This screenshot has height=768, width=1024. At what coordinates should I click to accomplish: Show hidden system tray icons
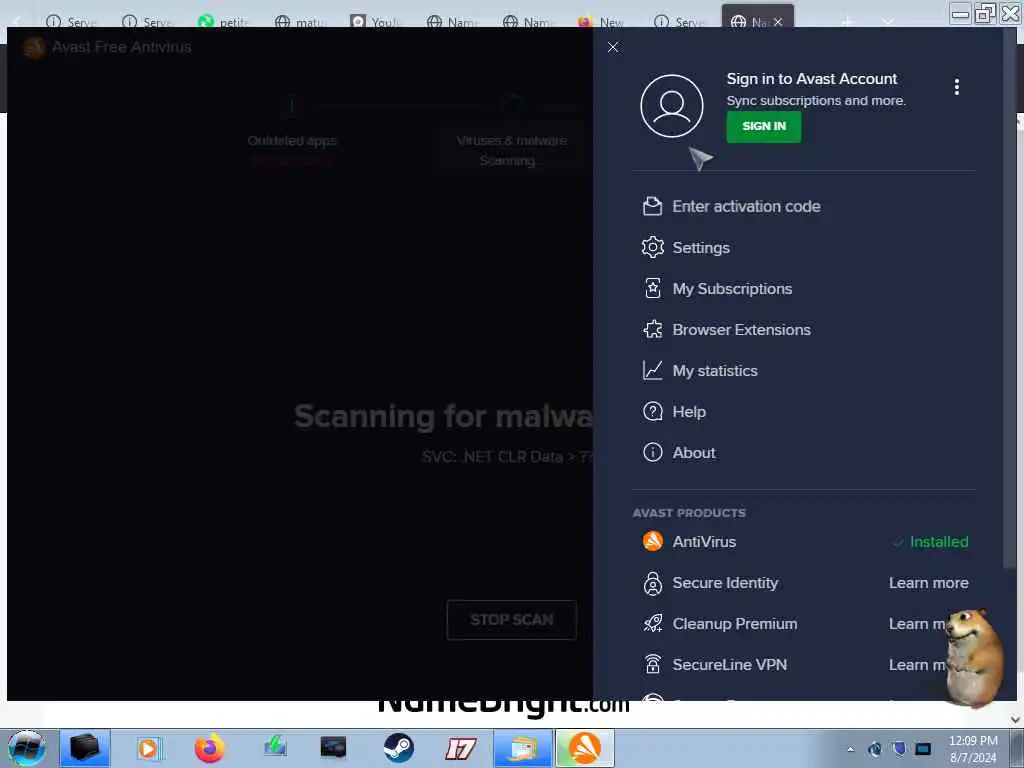click(x=850, y=749)
